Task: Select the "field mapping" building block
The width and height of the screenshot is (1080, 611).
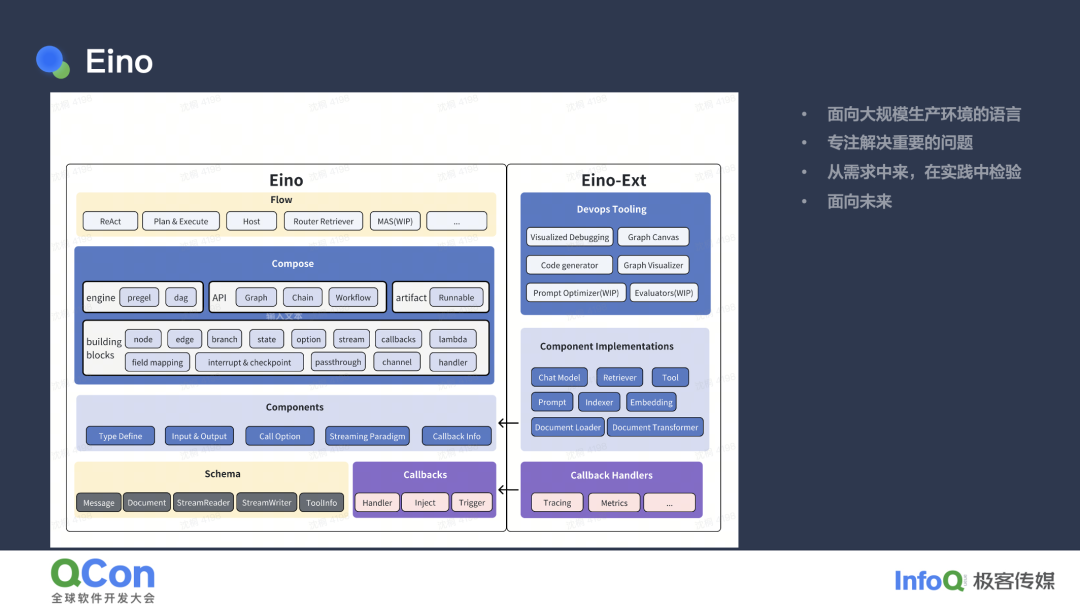Action: (158, 362)
